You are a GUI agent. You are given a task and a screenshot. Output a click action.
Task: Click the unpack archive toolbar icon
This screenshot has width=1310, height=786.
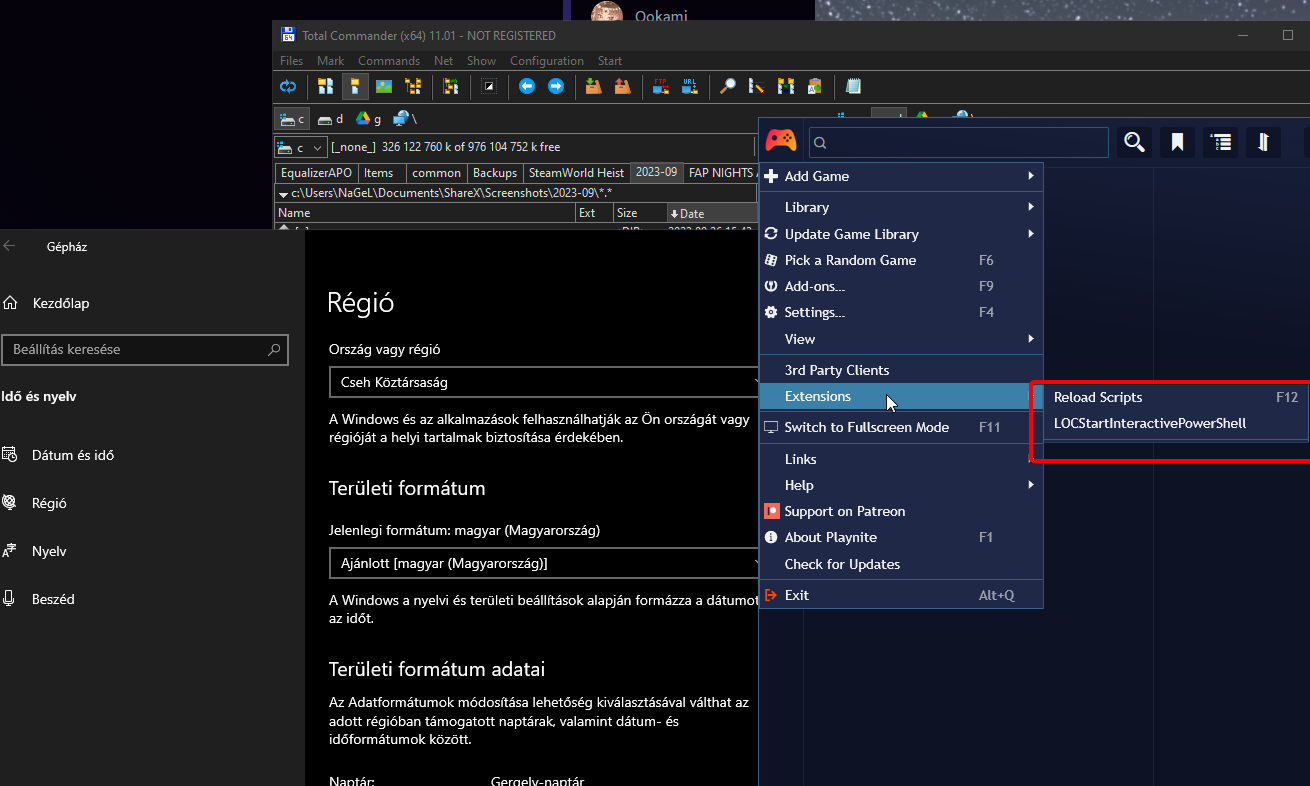tap(620, 87)
